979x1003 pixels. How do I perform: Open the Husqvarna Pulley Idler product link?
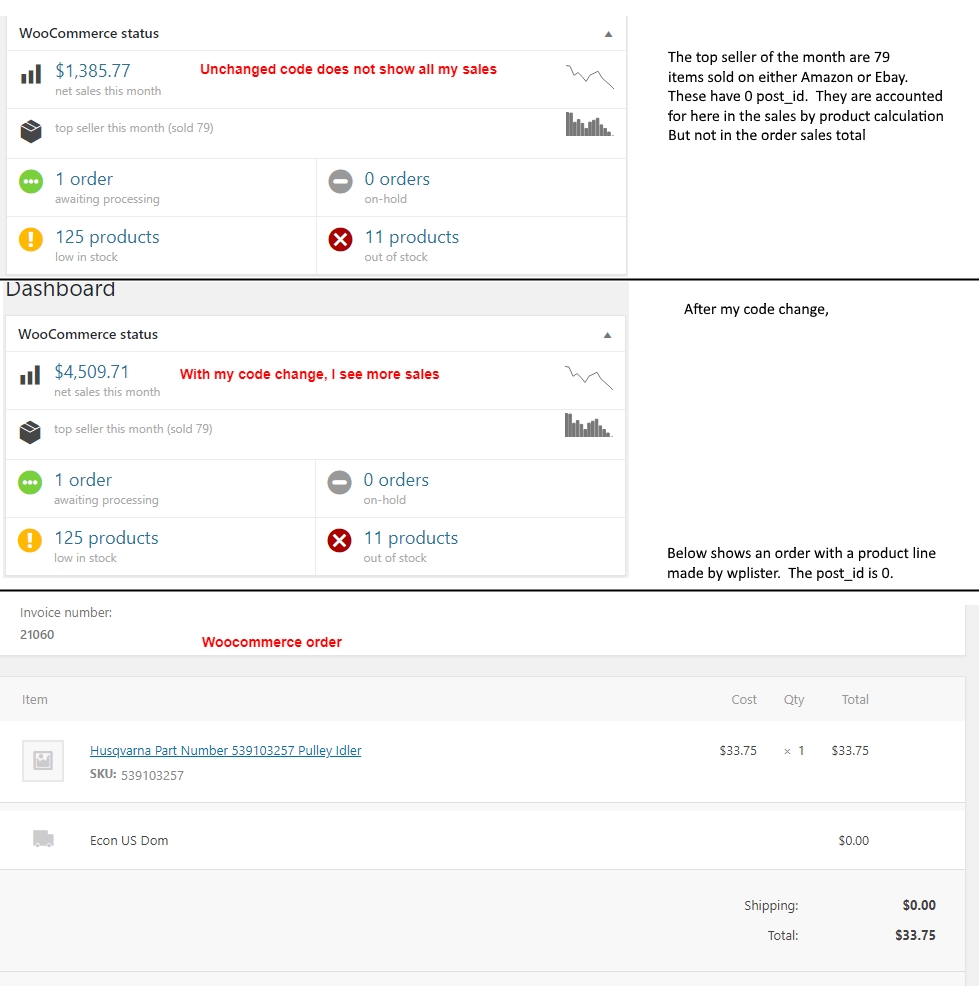tap(225, 751)
